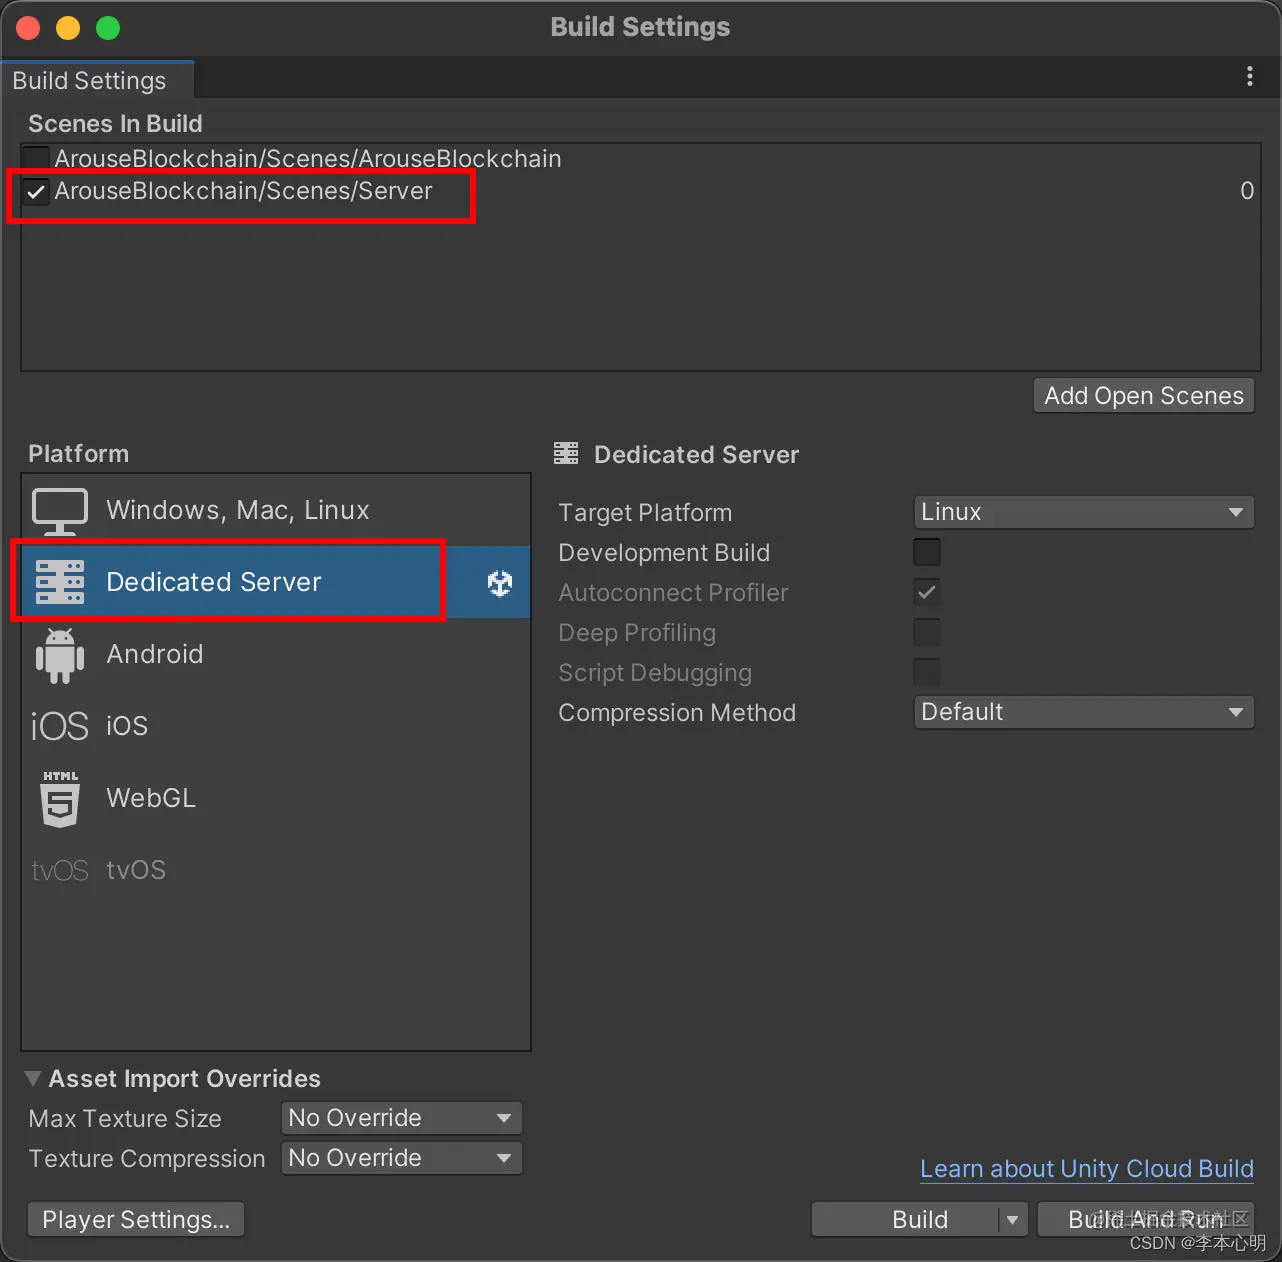The image size is (1282, 1262).
Task: Open the Target Platform Linux dropdown
Action: point(1084,512)
